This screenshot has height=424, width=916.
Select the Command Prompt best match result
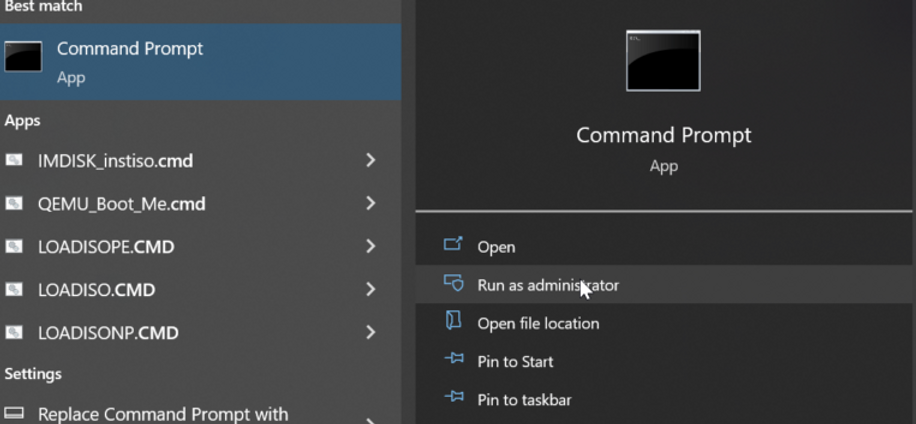(x=200, y=61)
